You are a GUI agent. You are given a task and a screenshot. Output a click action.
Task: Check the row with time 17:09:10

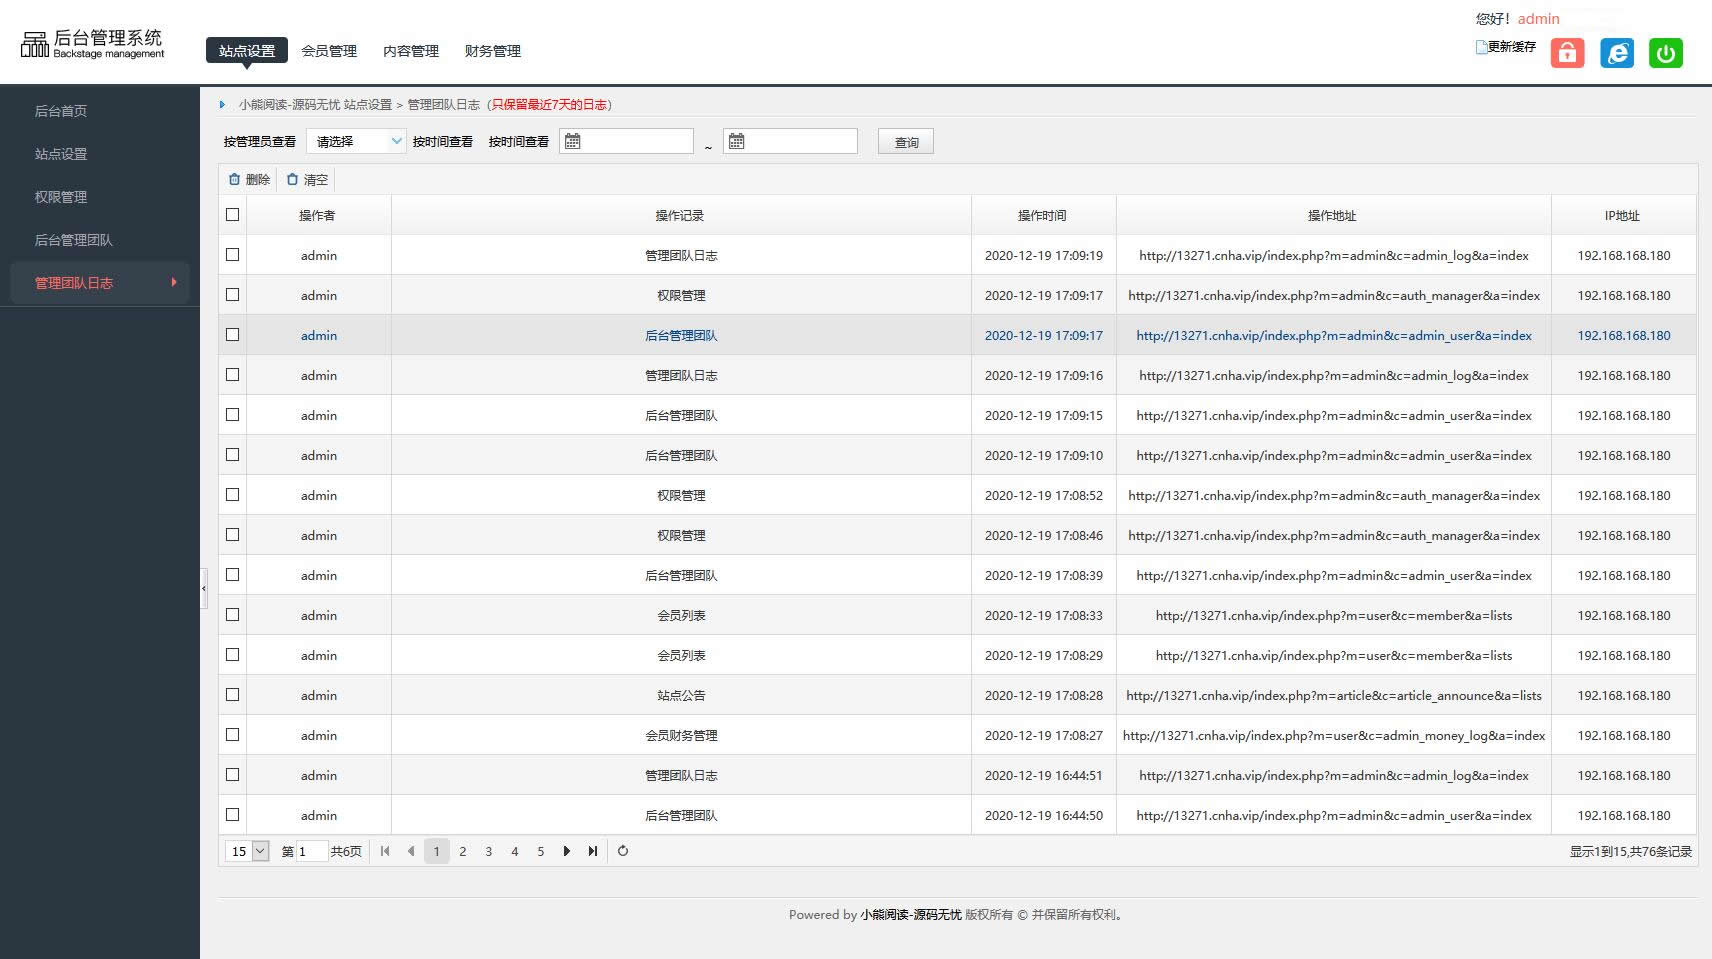(233, 454)
